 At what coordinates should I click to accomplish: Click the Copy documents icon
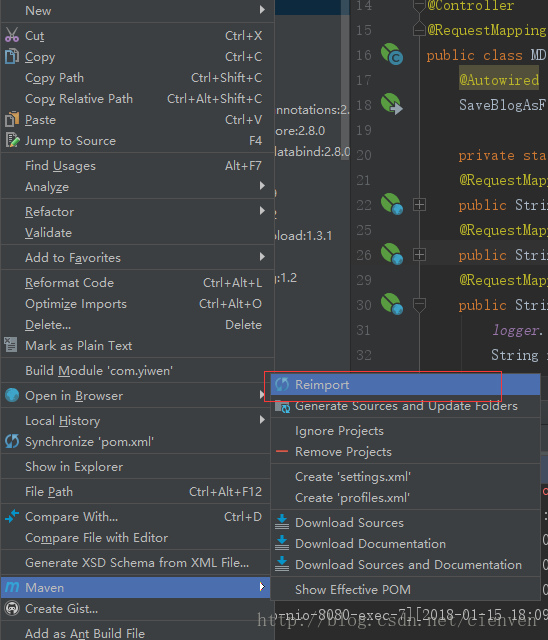12,56
